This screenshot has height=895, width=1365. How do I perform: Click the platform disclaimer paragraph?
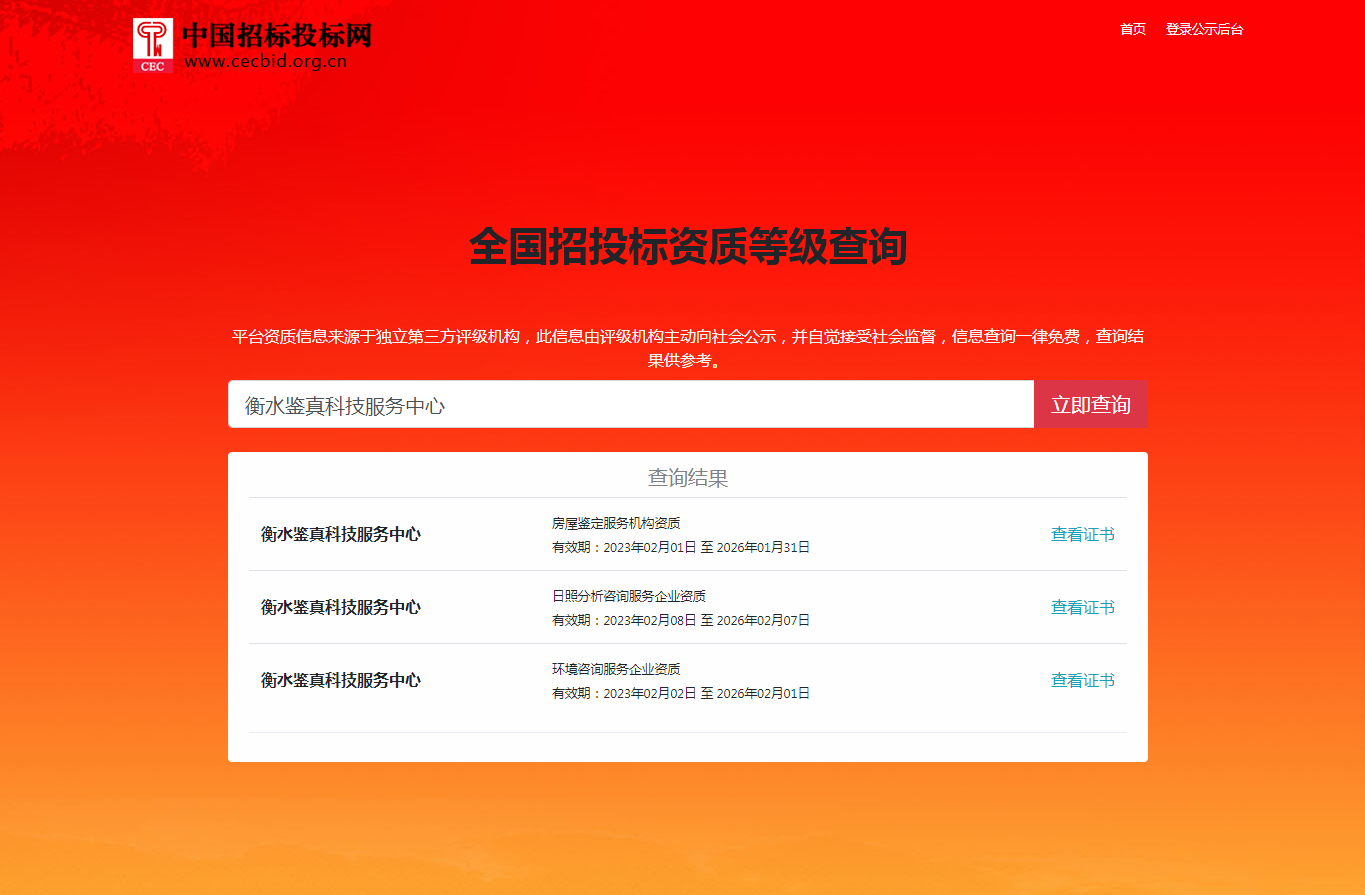[x=688, y=348]
